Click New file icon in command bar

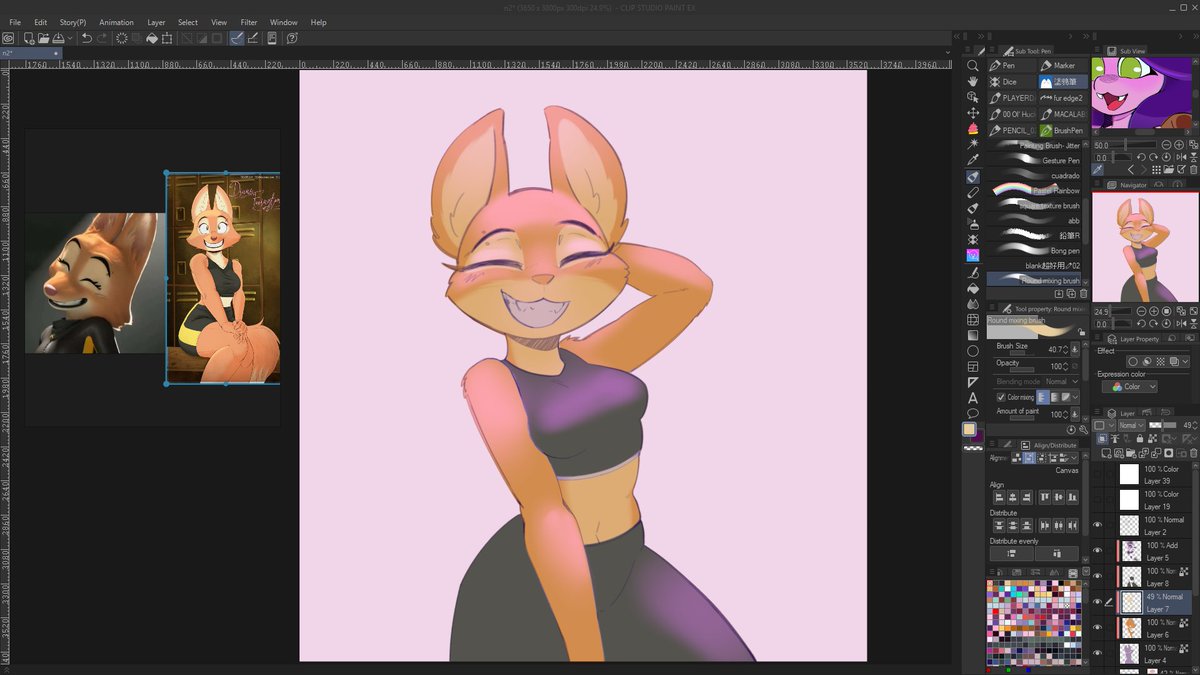click(30, 38)
